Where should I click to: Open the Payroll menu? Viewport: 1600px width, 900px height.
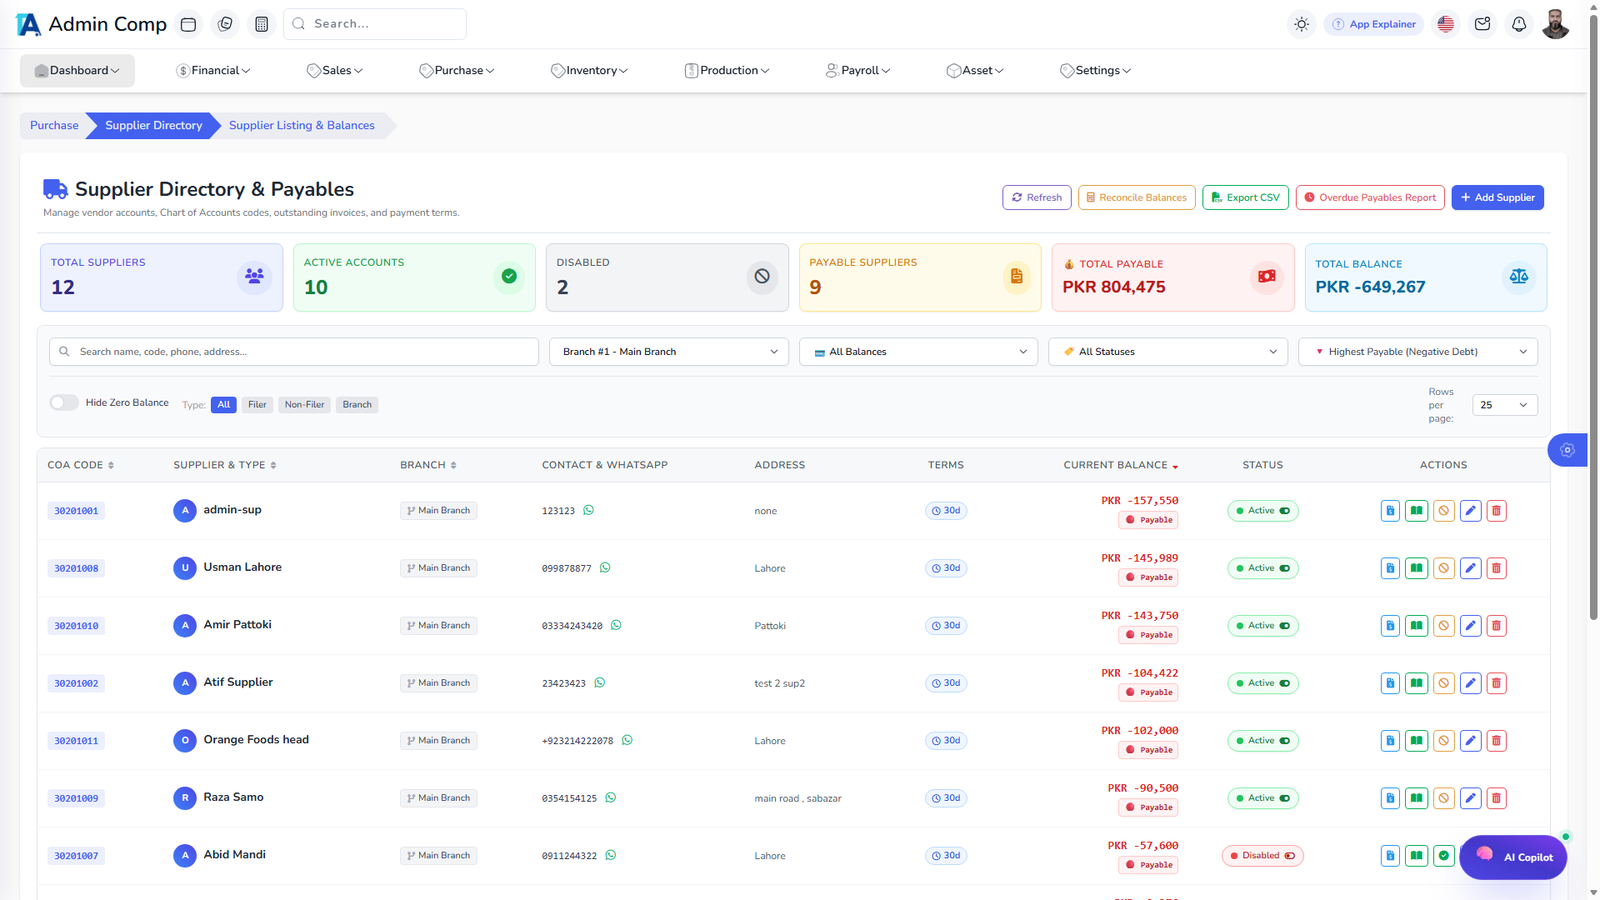858,71
